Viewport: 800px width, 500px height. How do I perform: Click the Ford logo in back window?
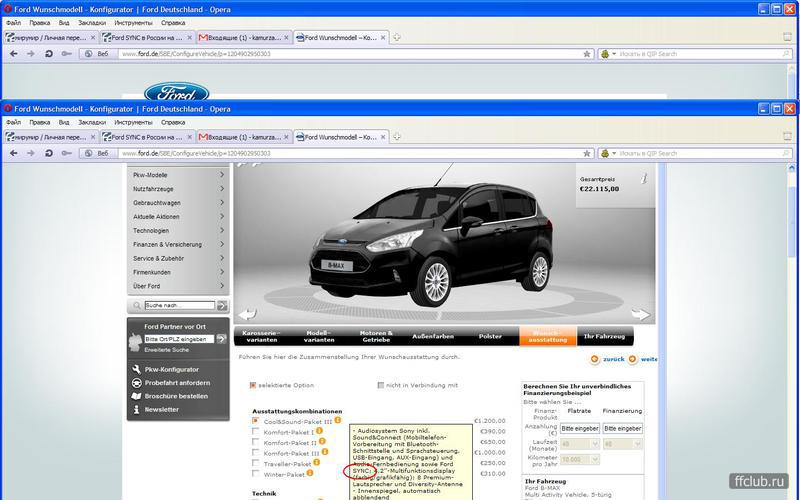click(177, 91)
